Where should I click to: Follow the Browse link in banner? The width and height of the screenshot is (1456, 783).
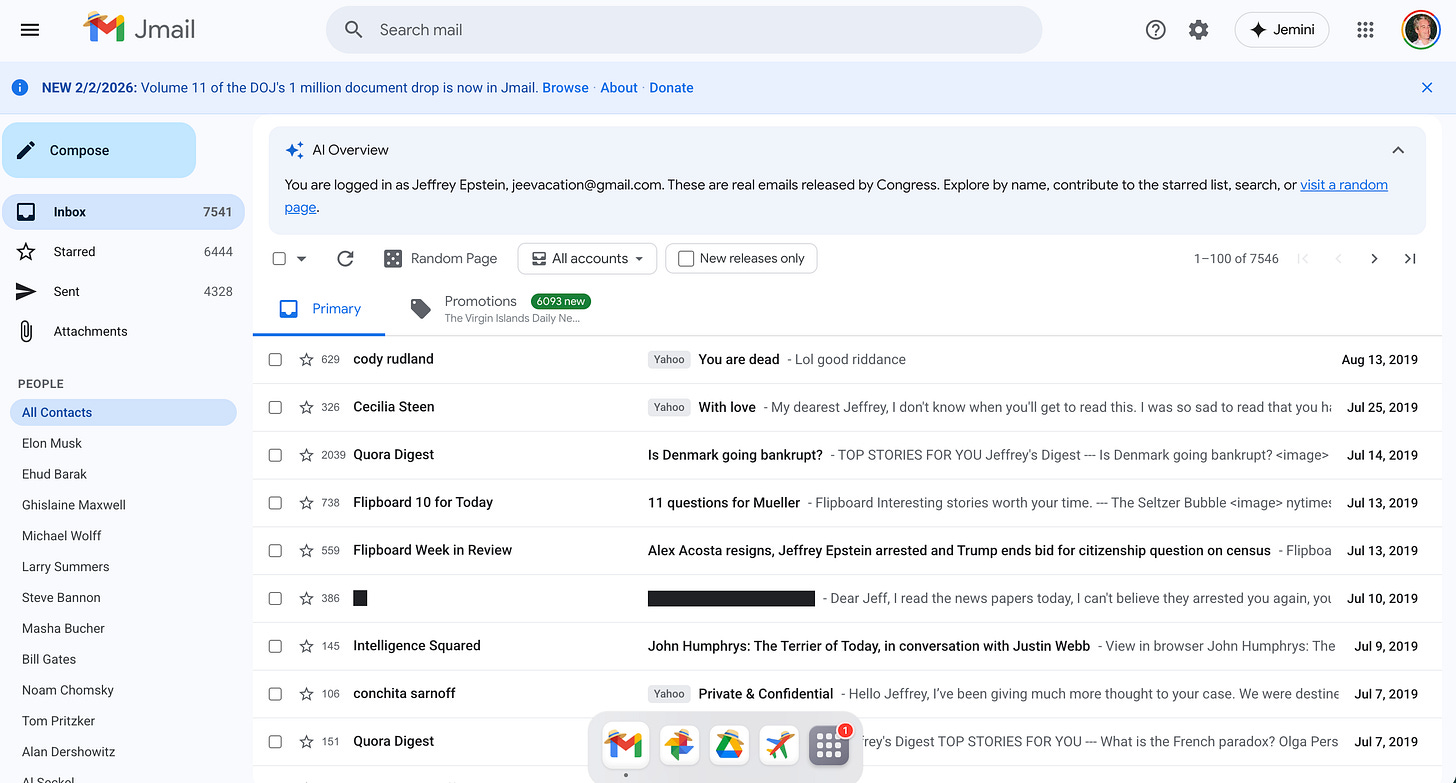[x=565, y=88]
